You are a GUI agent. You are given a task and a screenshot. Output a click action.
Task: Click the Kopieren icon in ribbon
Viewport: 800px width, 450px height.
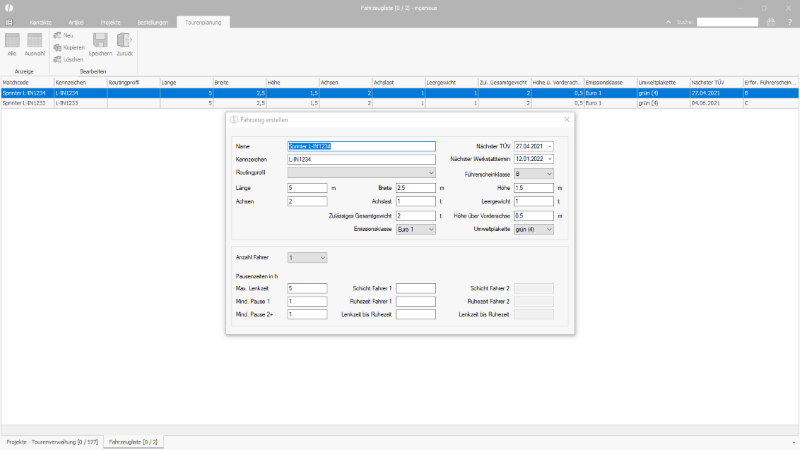[x=58, y=47]
